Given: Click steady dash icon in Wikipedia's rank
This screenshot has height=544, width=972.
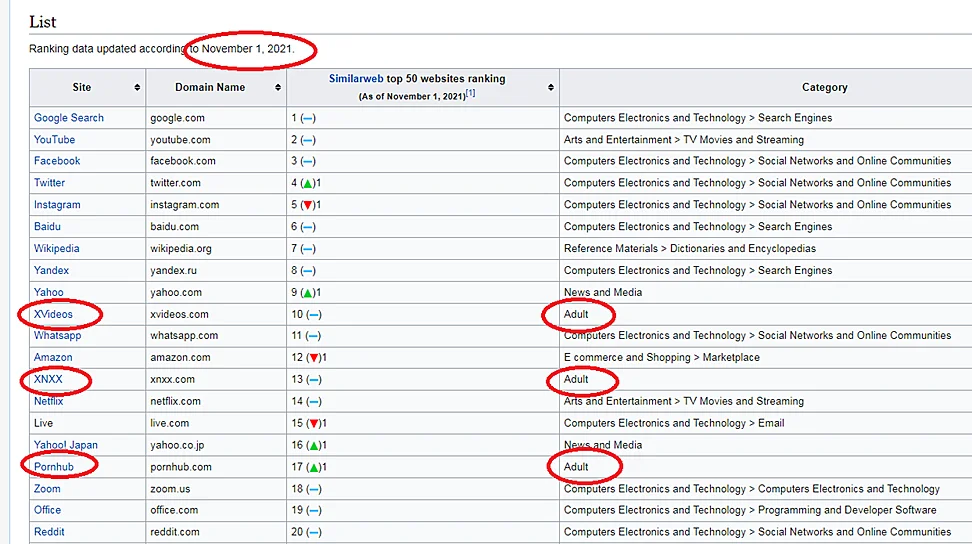Looking at the screenshot, I should [x=307, y=249].
